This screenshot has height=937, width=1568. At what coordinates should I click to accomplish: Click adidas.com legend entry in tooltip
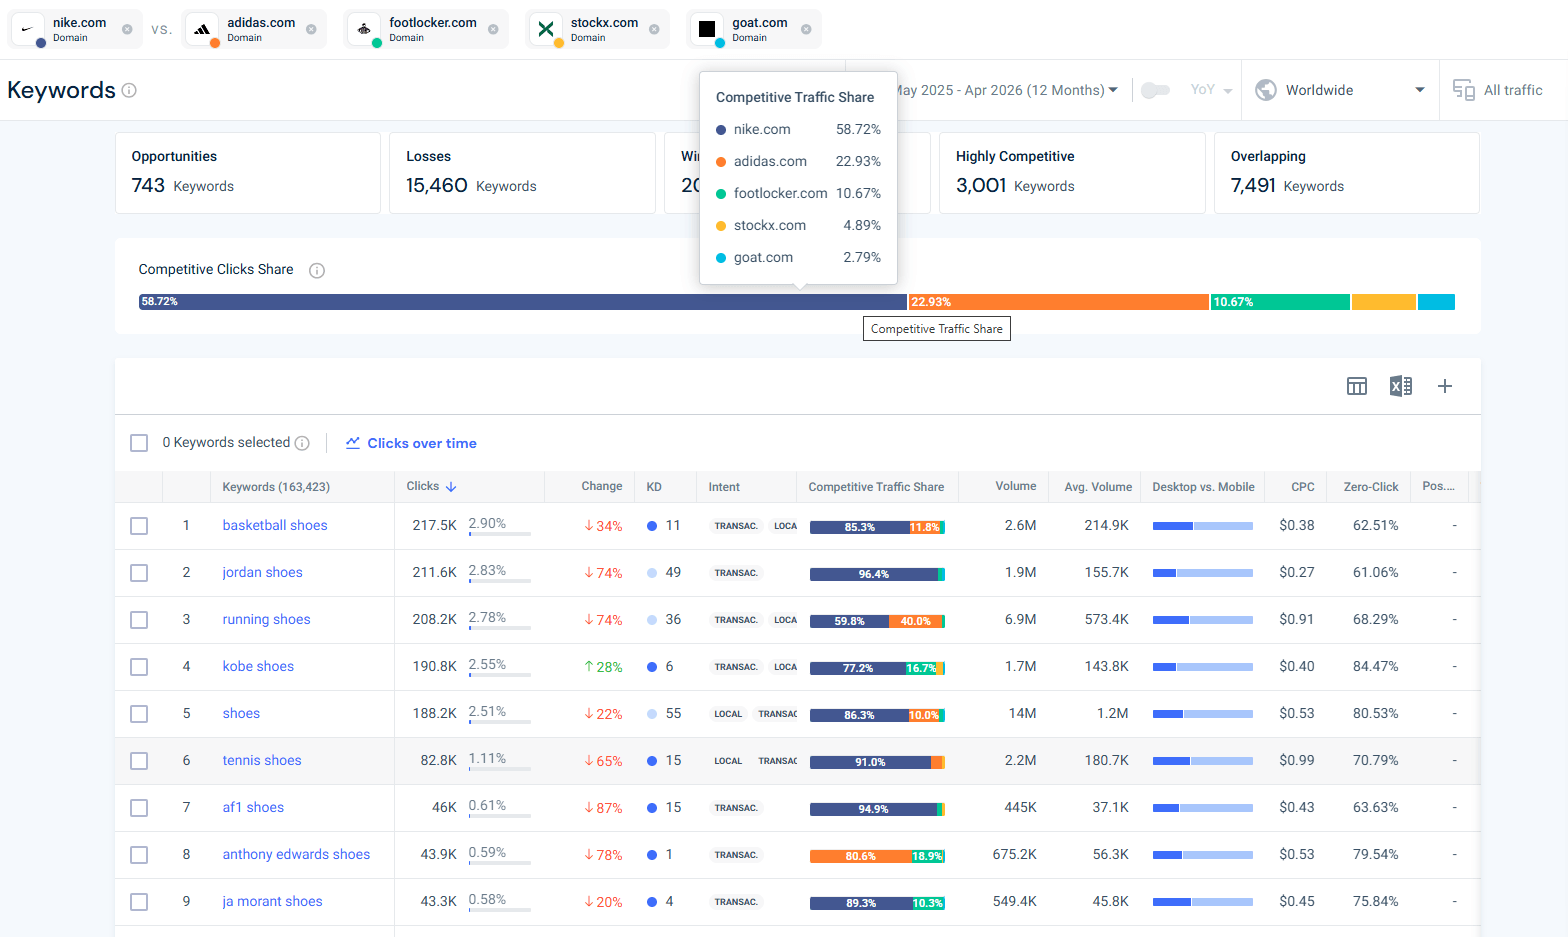click(x=798, y=161)
